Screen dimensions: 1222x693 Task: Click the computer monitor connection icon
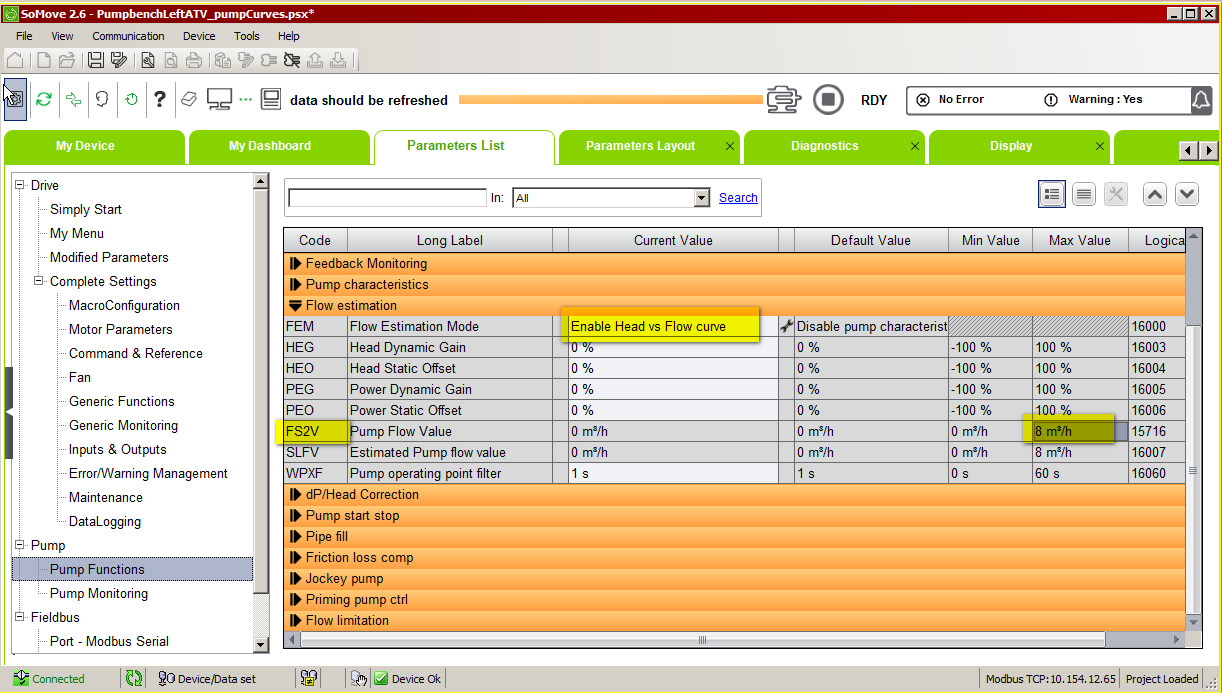tap(219, 99)
